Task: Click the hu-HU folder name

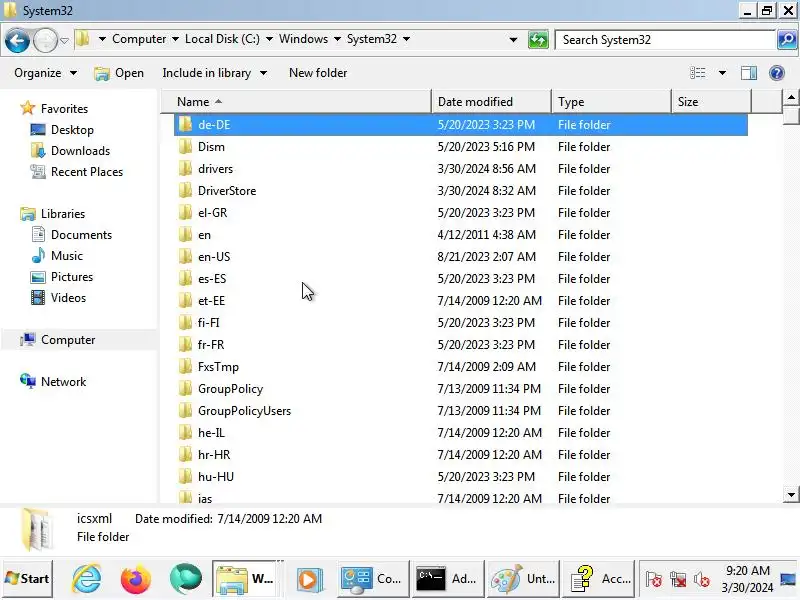Action: 216,477
